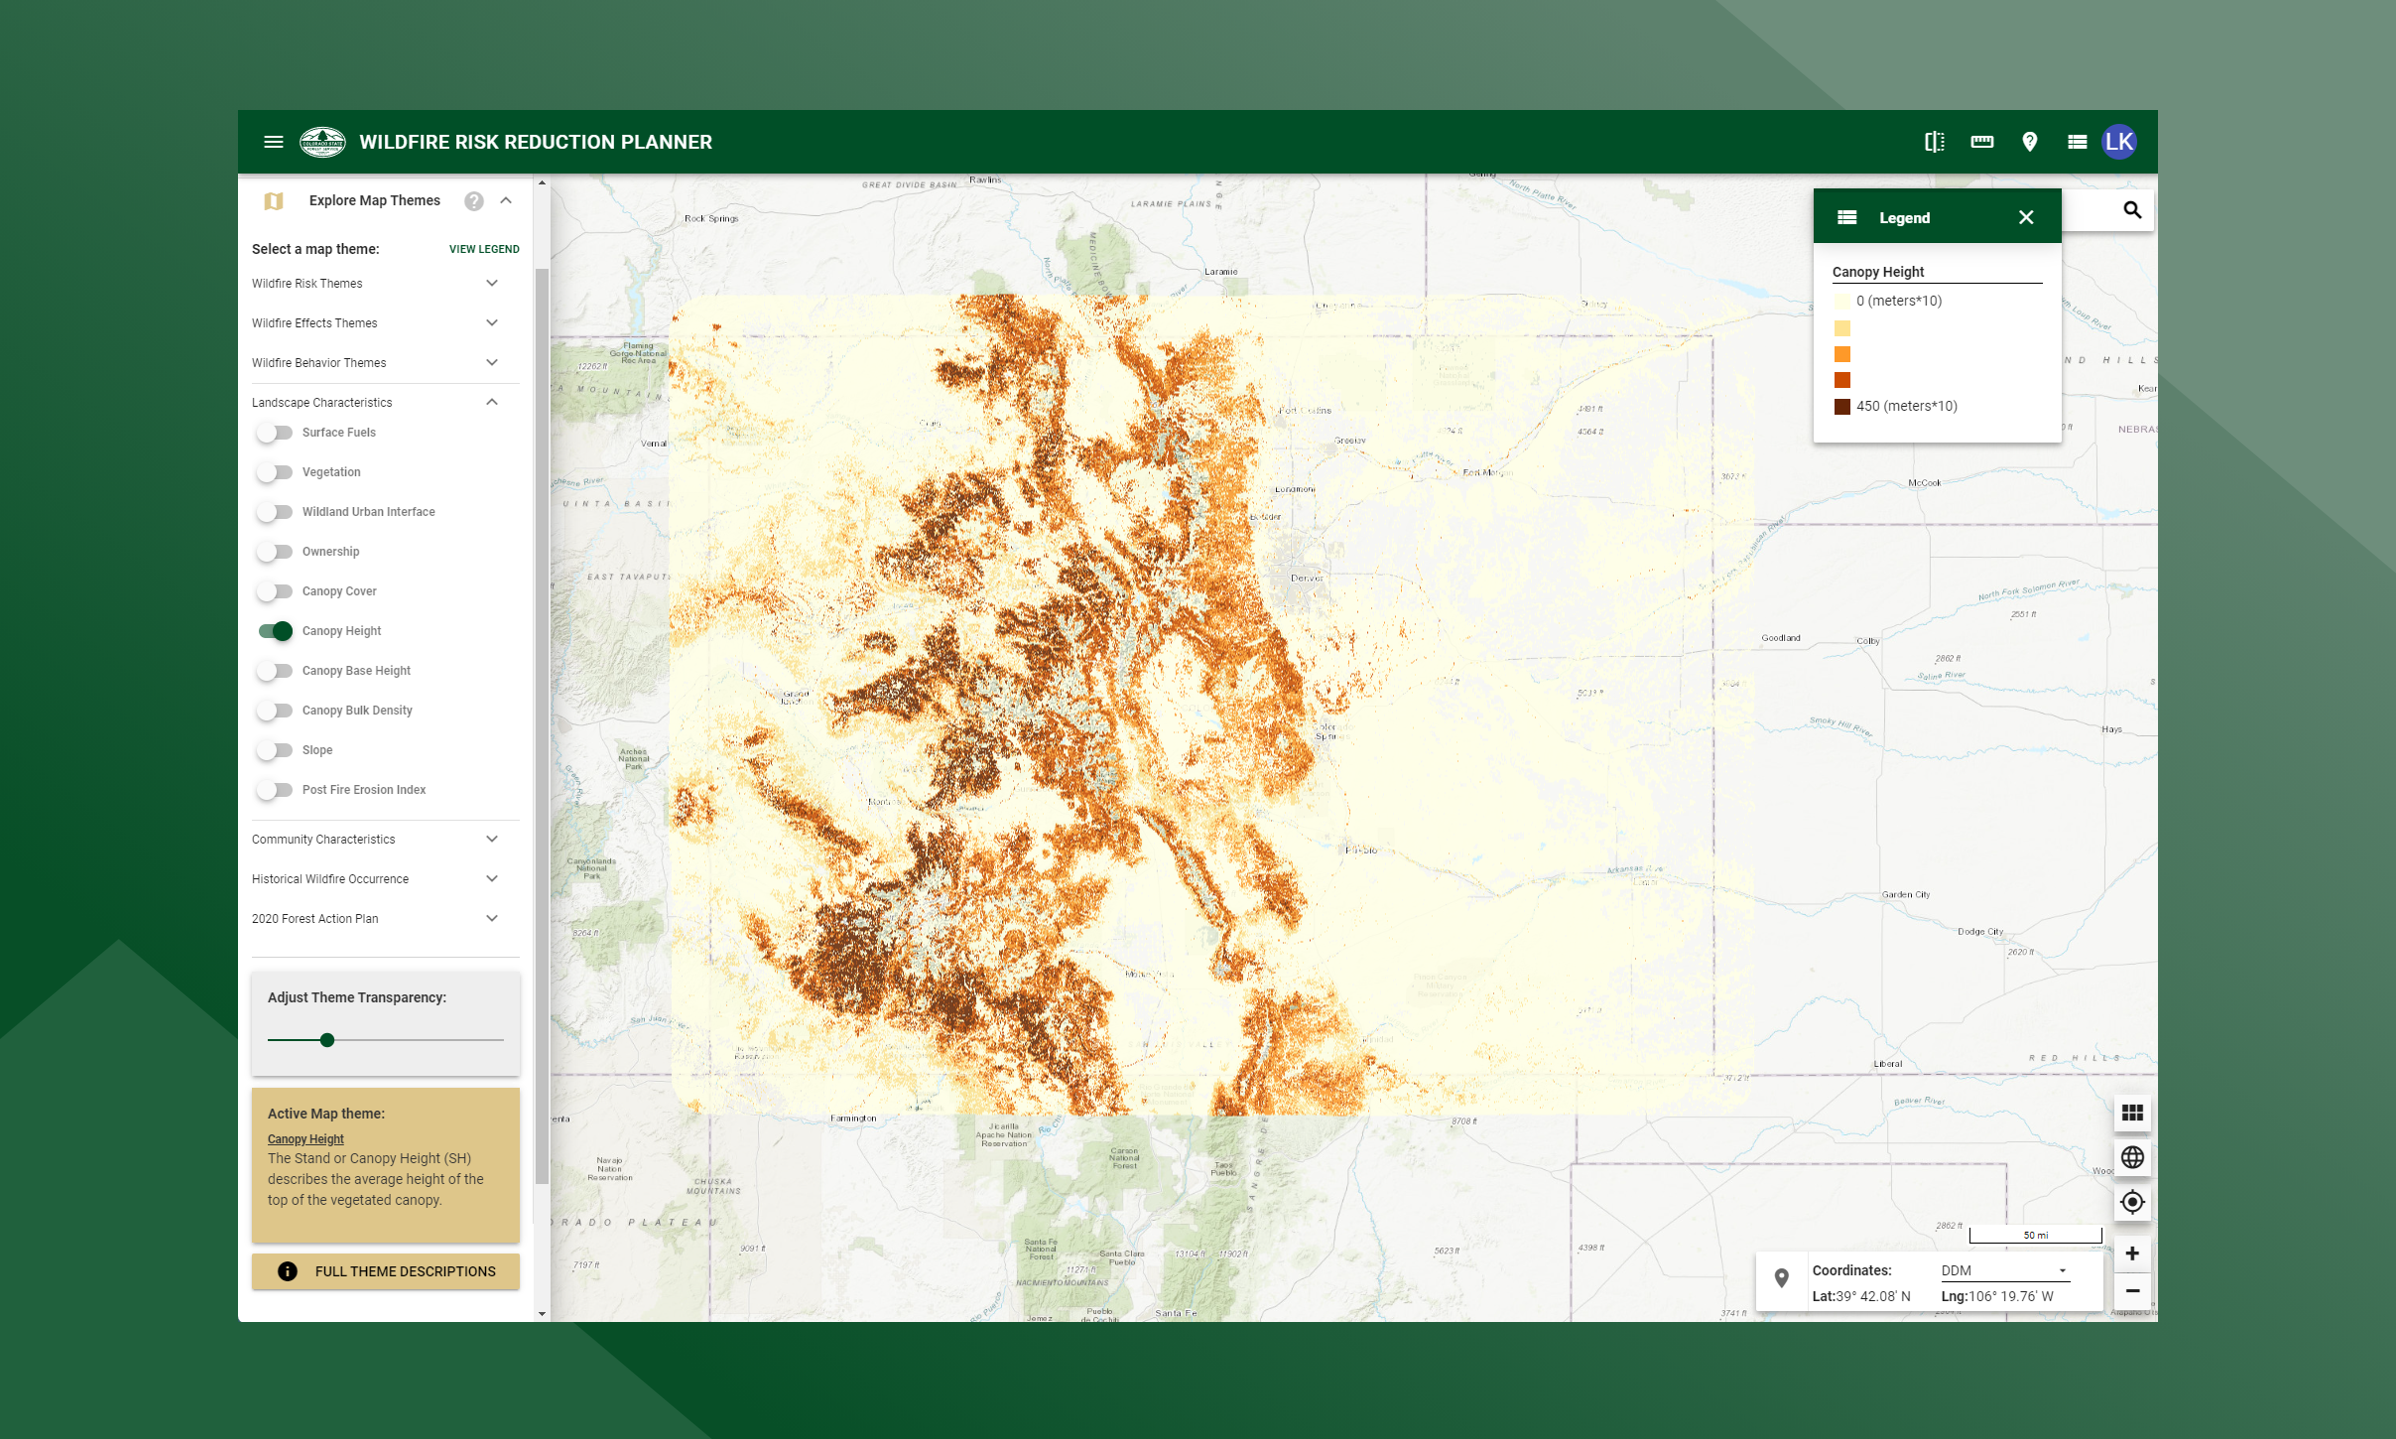
Task: Click the location pin tool in header
Action: click(2029, 142)
